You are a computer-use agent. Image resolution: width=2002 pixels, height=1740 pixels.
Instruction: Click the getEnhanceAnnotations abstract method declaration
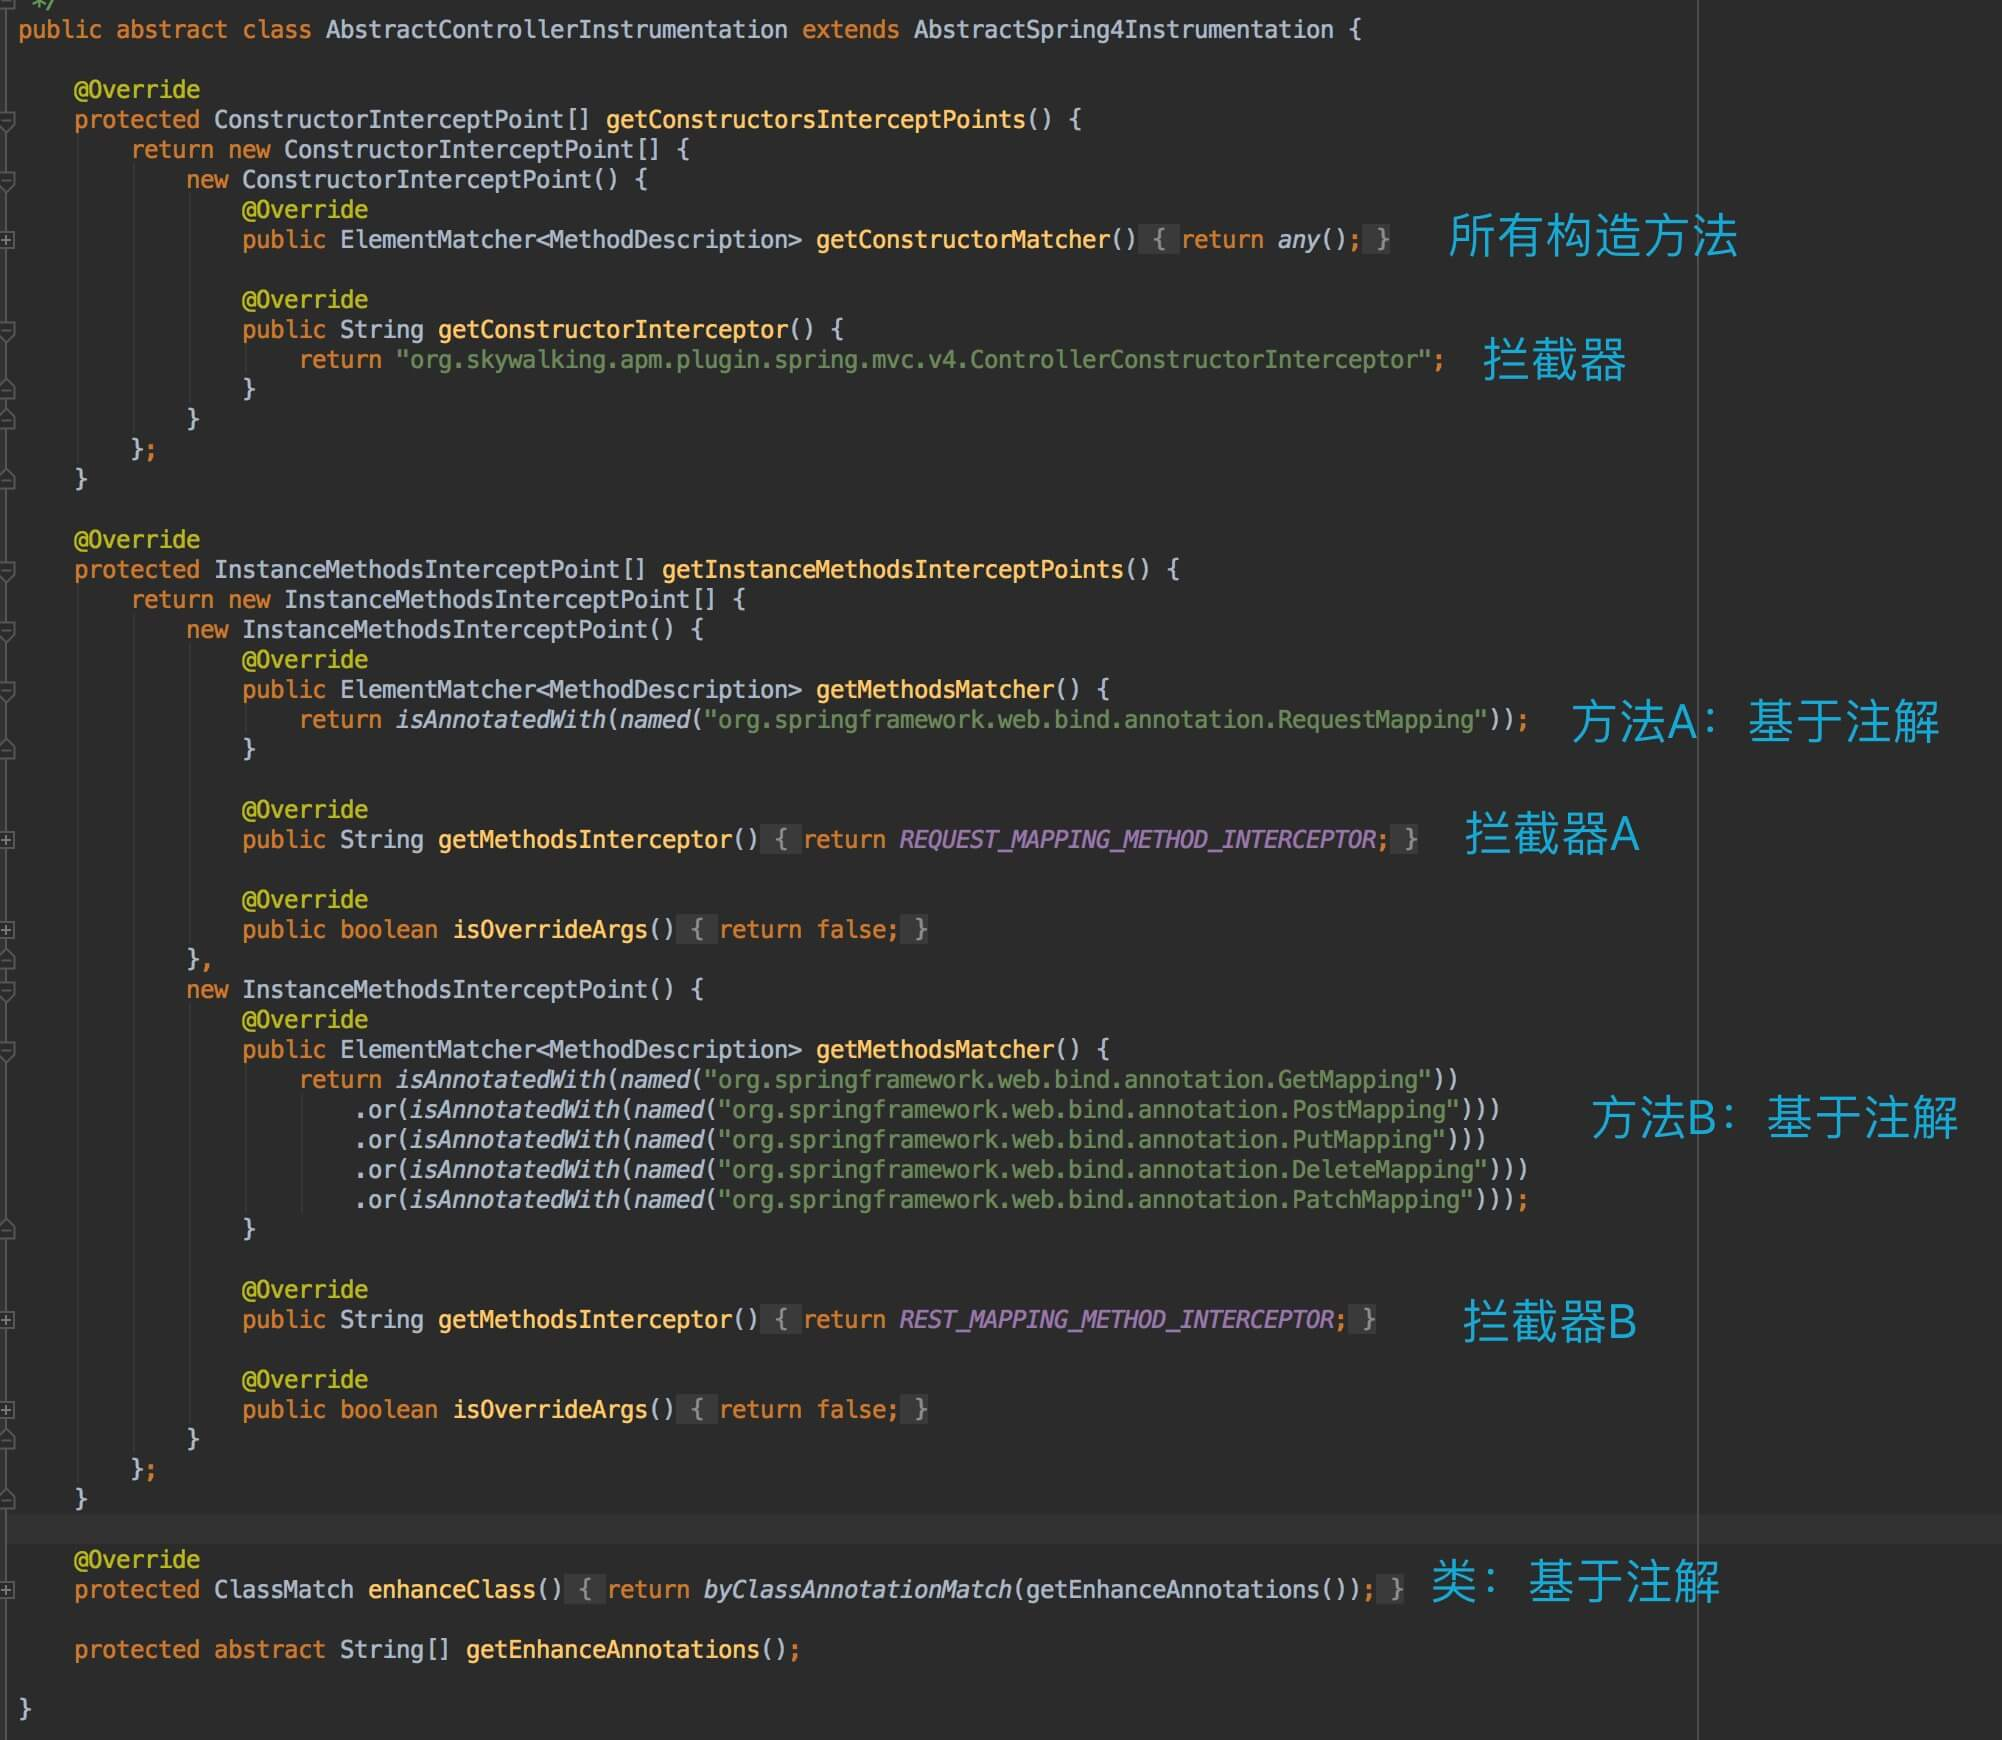[x=612, y=1650]
